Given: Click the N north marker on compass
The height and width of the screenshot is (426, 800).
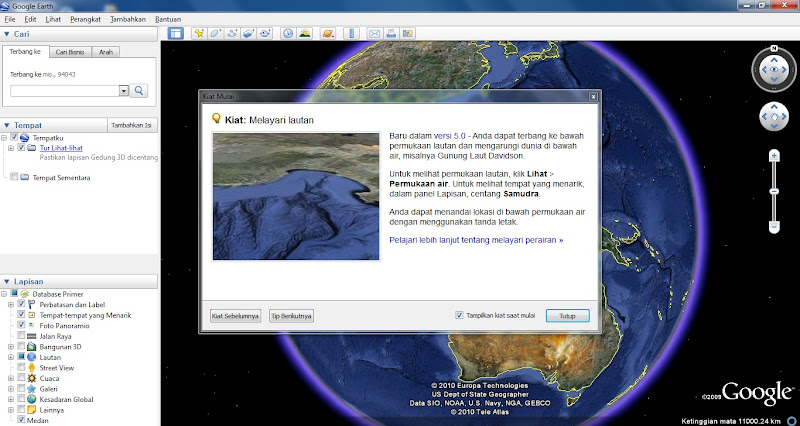Looking at the screenshot, I should (774, 48).
